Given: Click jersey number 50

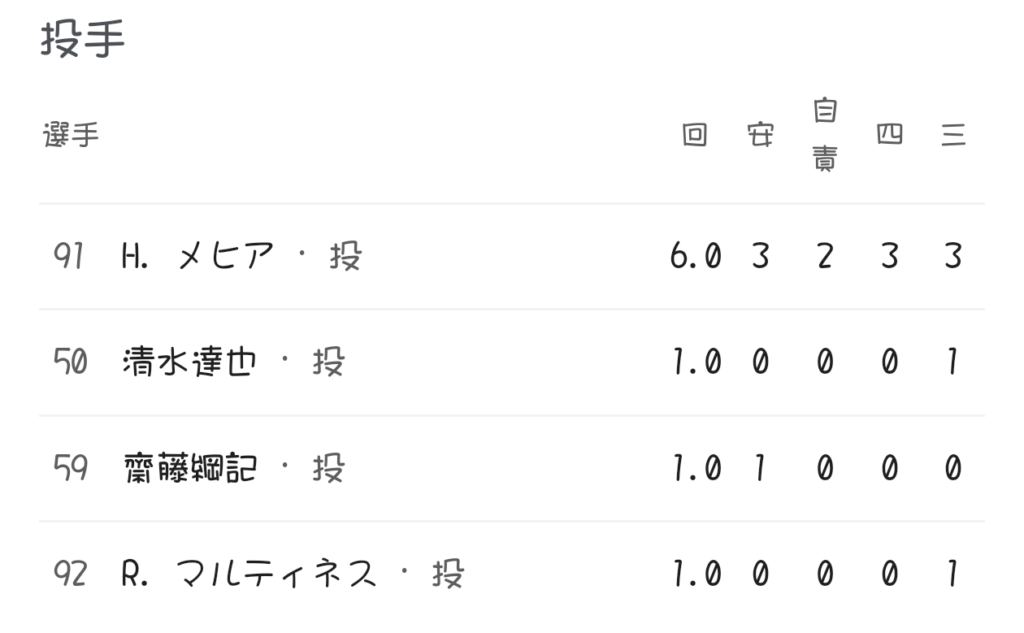Looking at the screenshot, I should click(70, 362).
